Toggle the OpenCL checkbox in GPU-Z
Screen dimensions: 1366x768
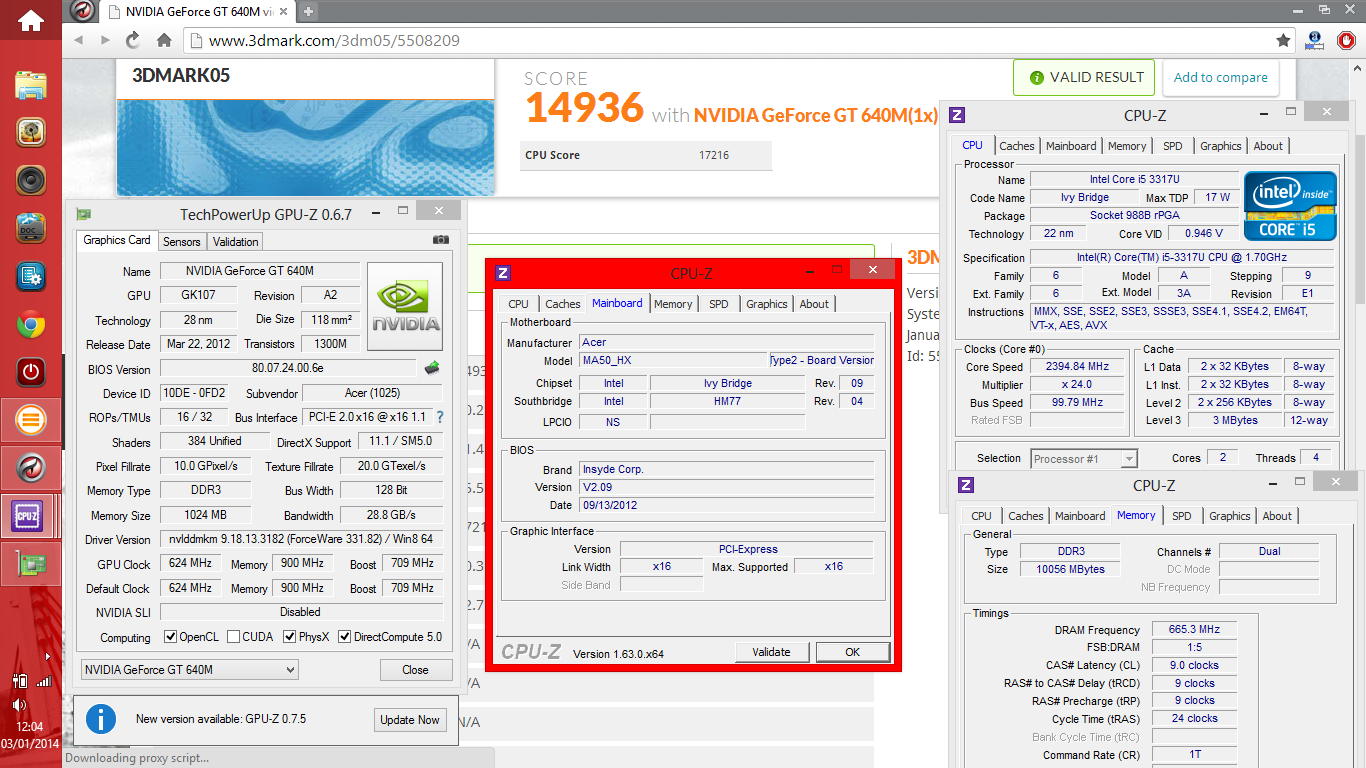171,636
